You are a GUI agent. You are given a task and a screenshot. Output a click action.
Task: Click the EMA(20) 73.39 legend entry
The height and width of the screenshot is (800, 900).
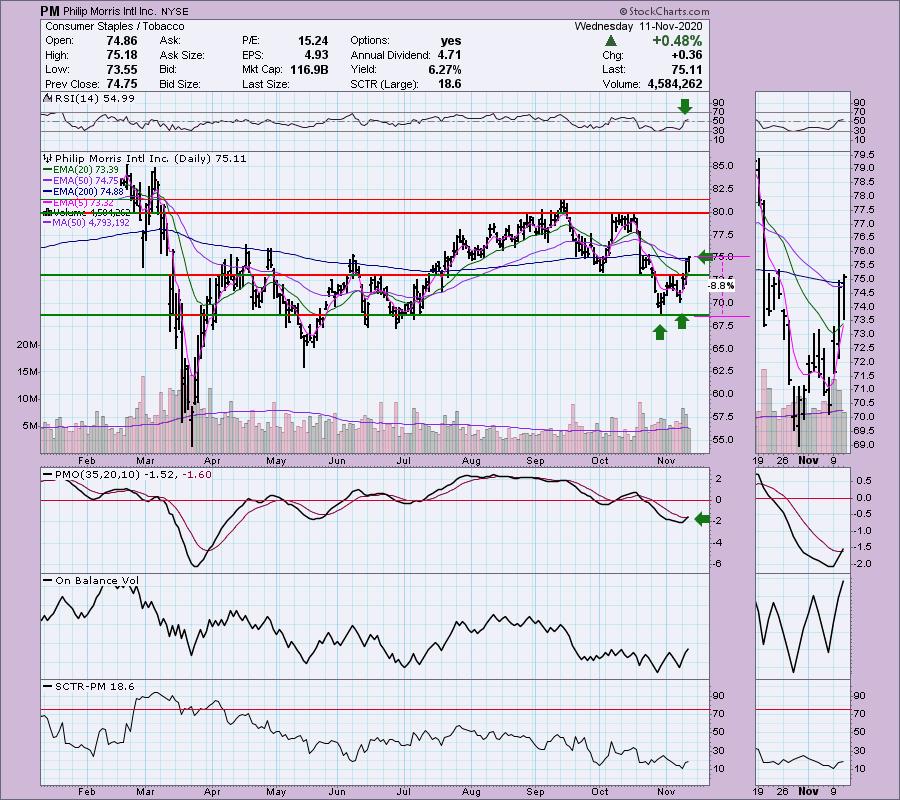[82, 169]
